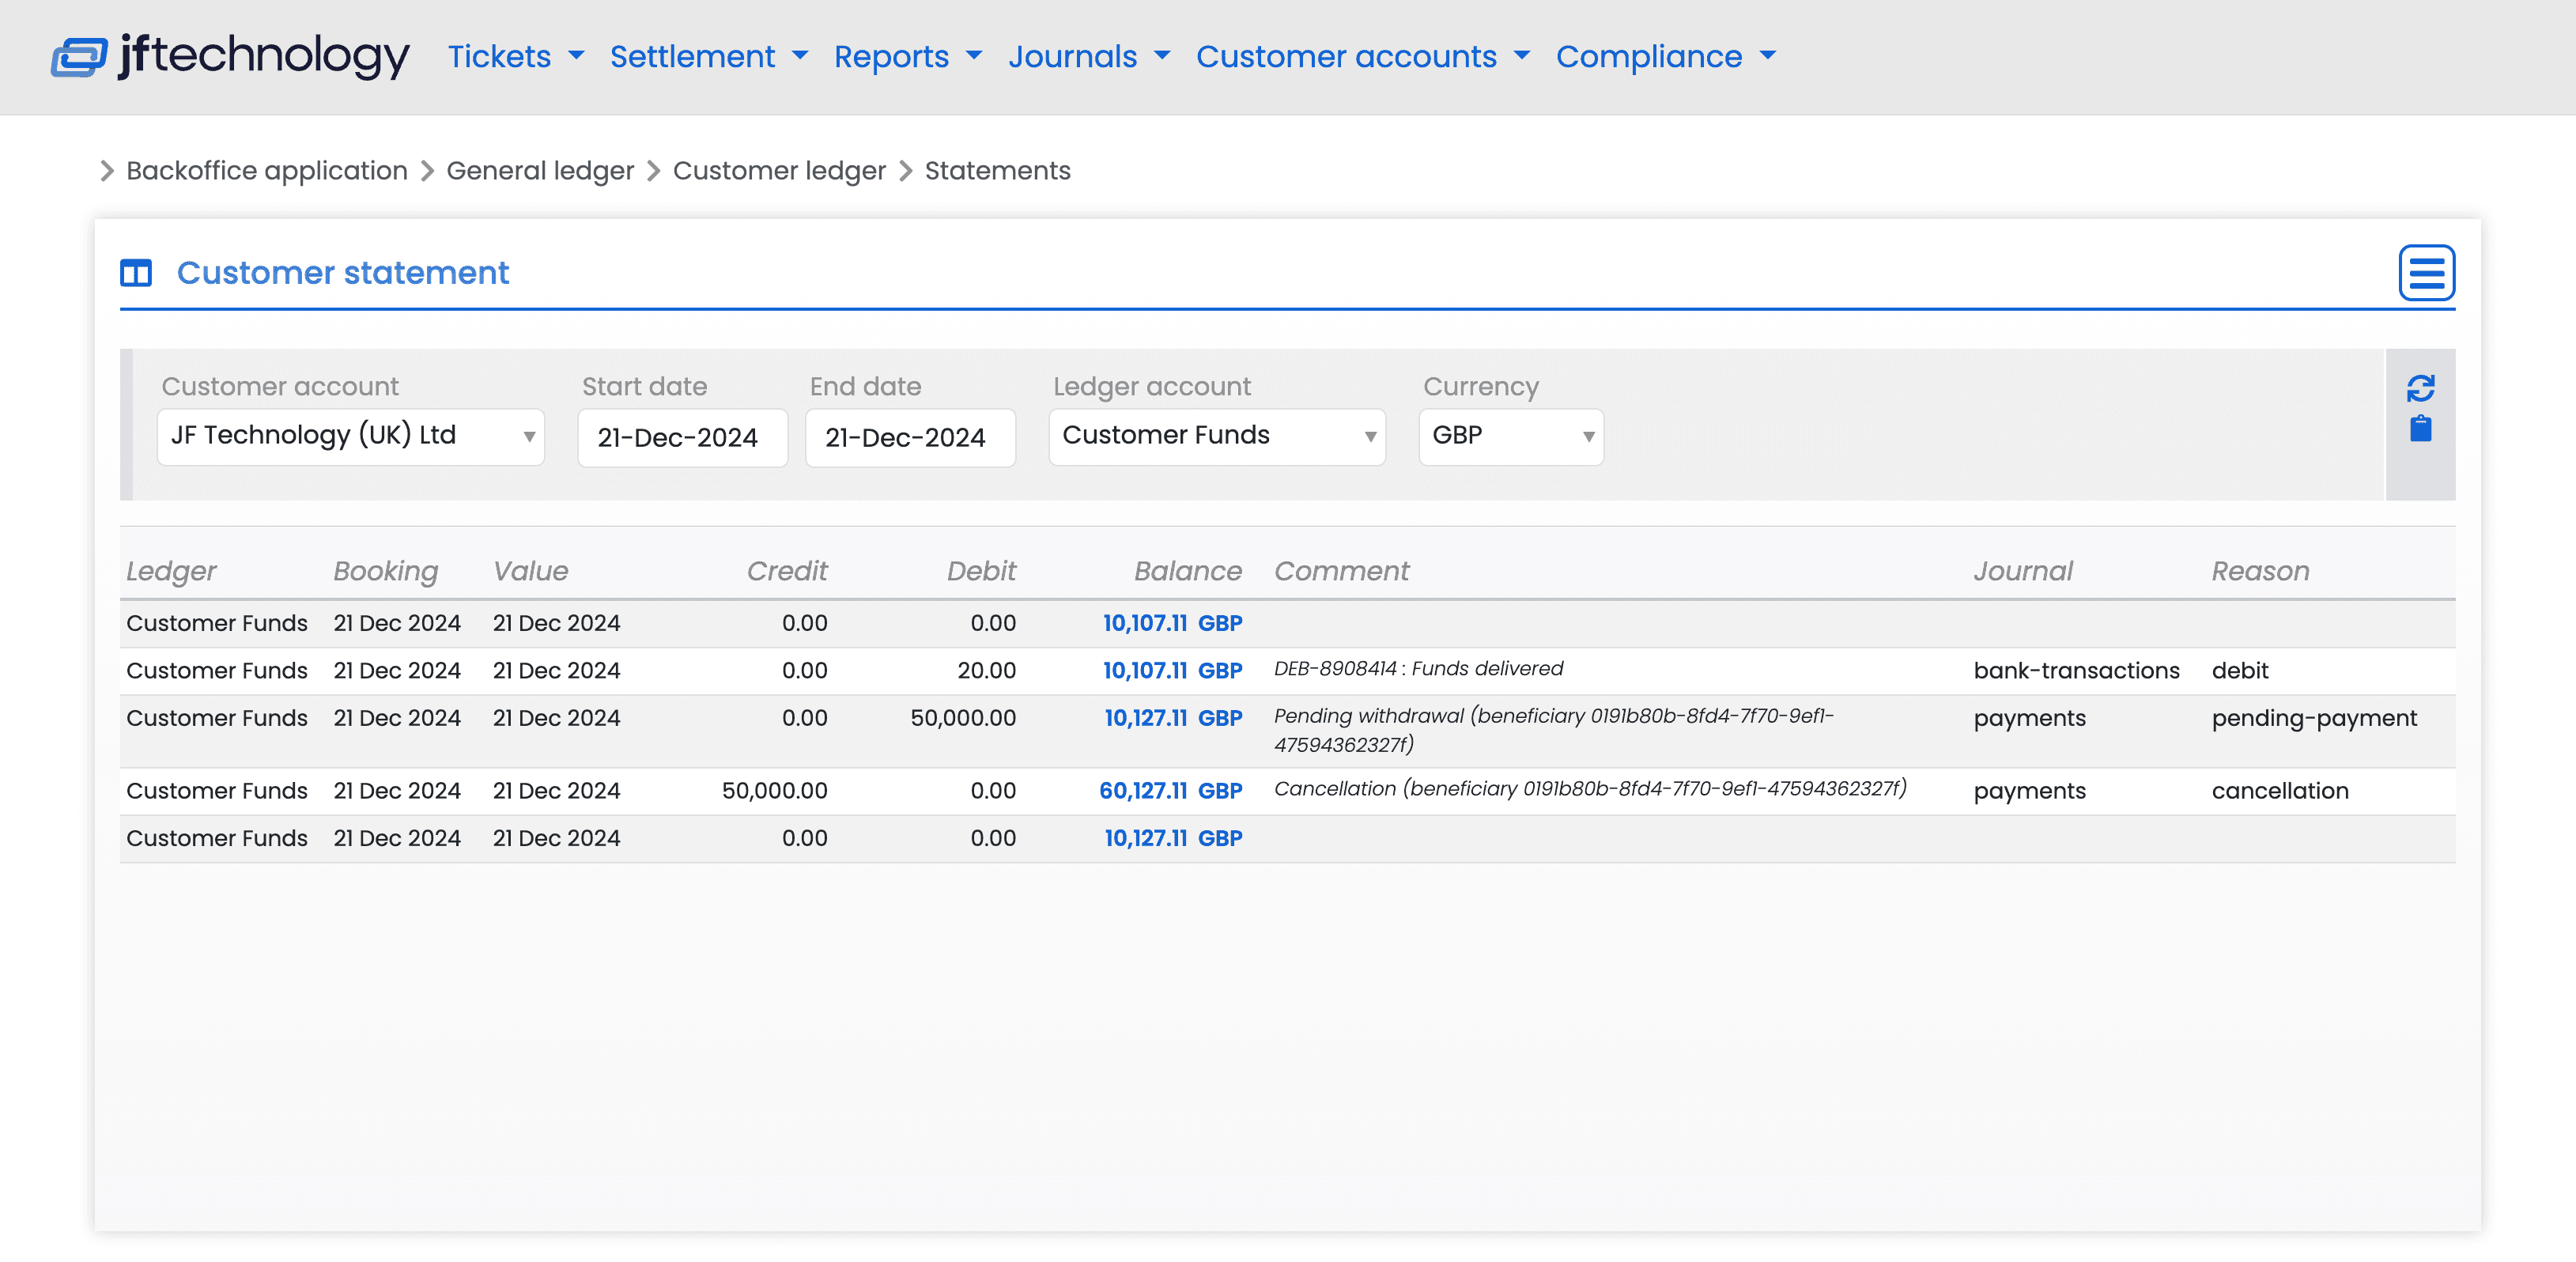Screen dimensions: 2576x1262
Task: Open the Settlement menu
Action: coord(709,56)
